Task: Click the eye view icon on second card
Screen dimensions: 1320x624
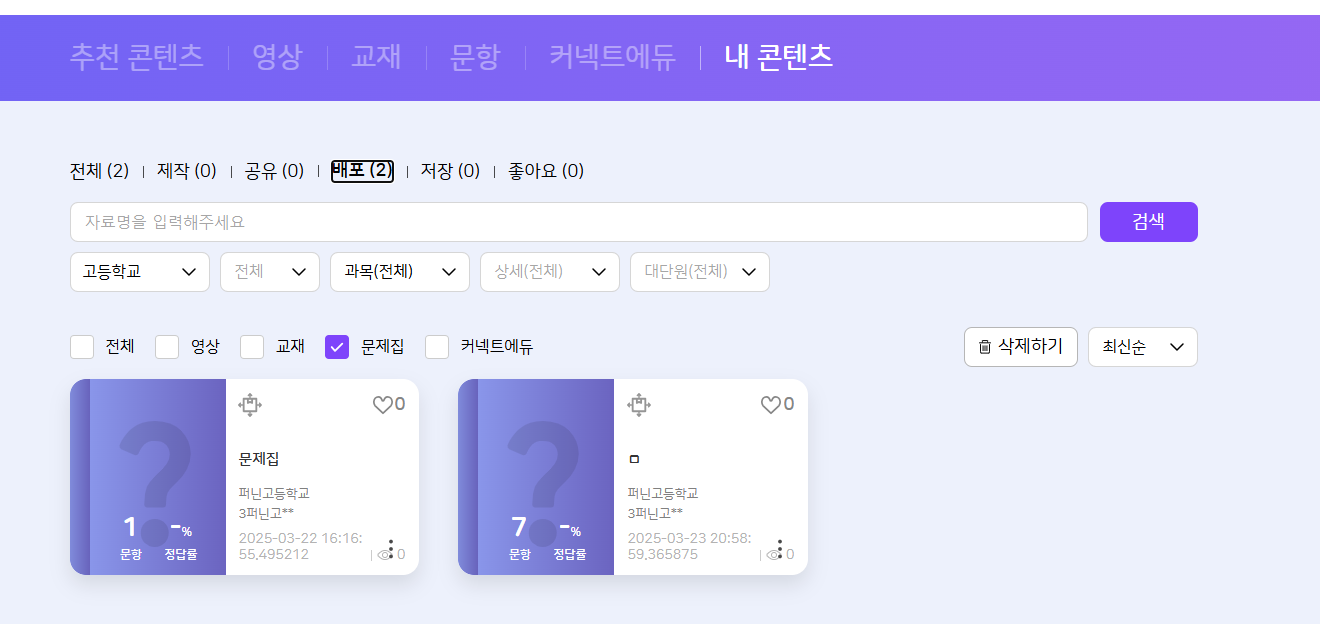Action: (x=773, y=554)
